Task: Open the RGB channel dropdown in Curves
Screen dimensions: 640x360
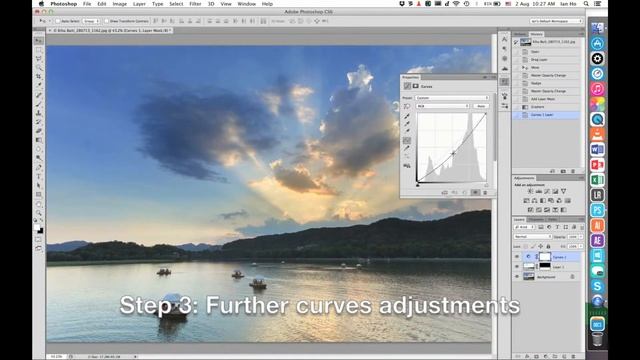Action: (x=442, y=106)
